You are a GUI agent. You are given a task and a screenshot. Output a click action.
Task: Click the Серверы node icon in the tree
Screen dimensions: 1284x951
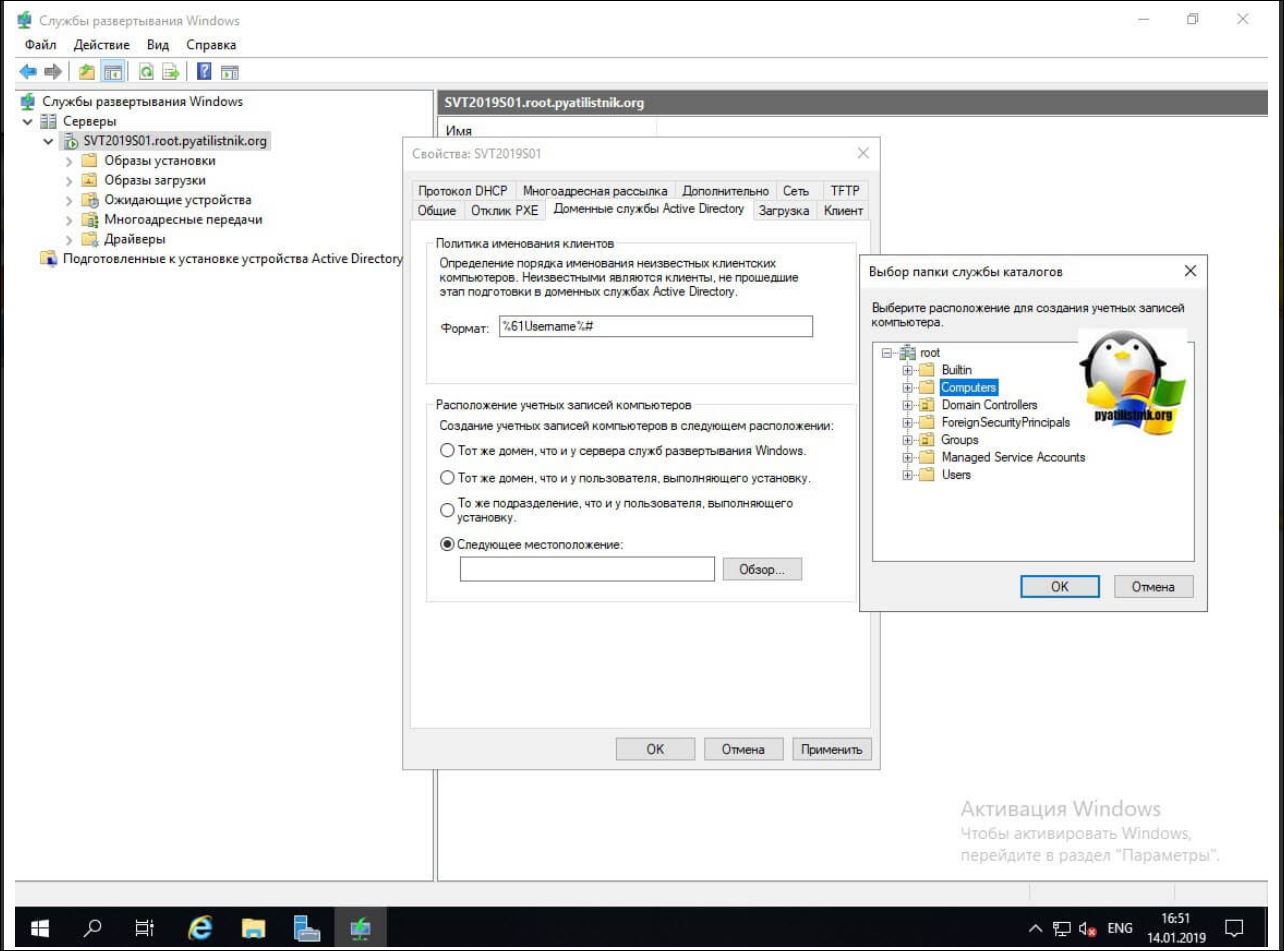(48, 121)
